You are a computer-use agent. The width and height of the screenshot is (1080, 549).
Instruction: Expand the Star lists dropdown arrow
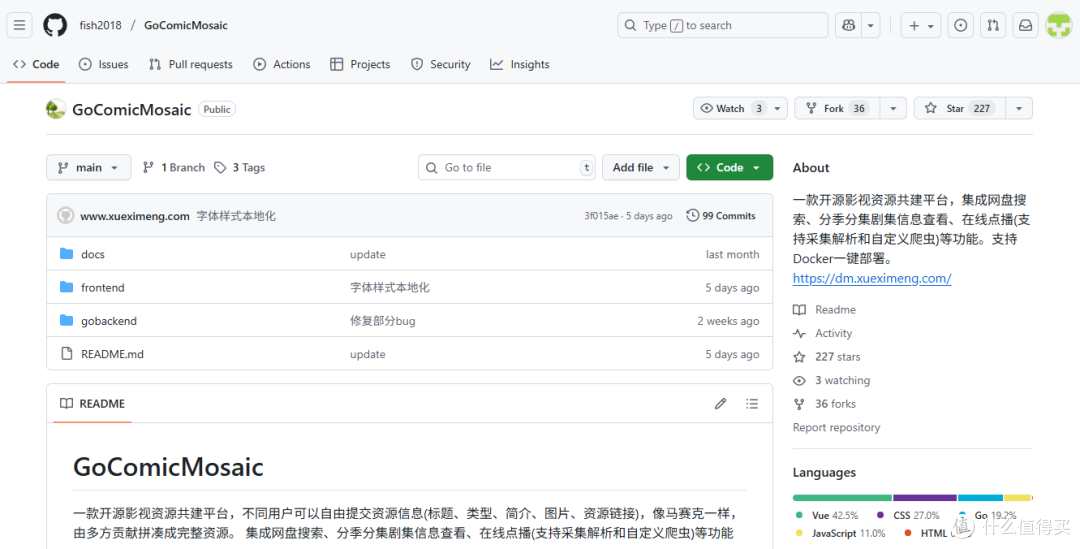(1019, 108)
